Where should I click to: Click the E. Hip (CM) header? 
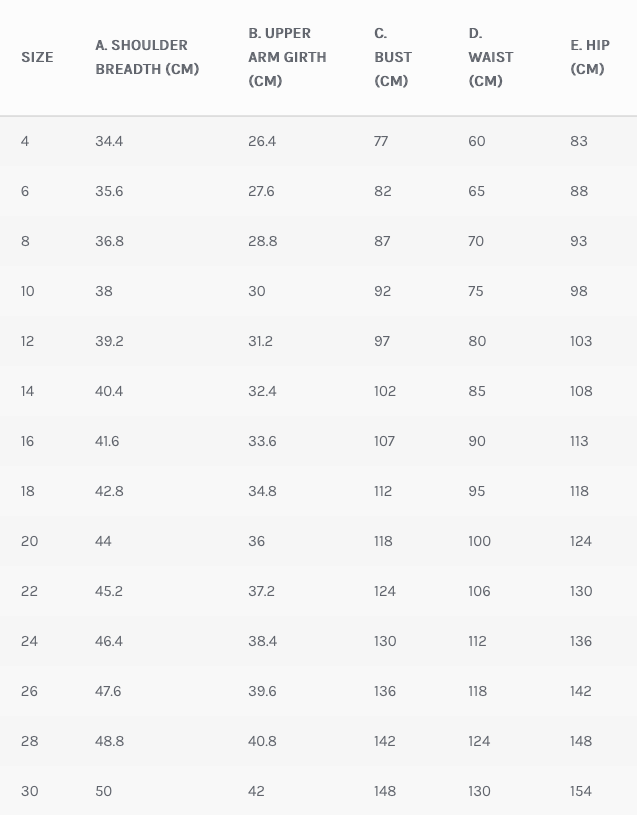coord(590,57)
